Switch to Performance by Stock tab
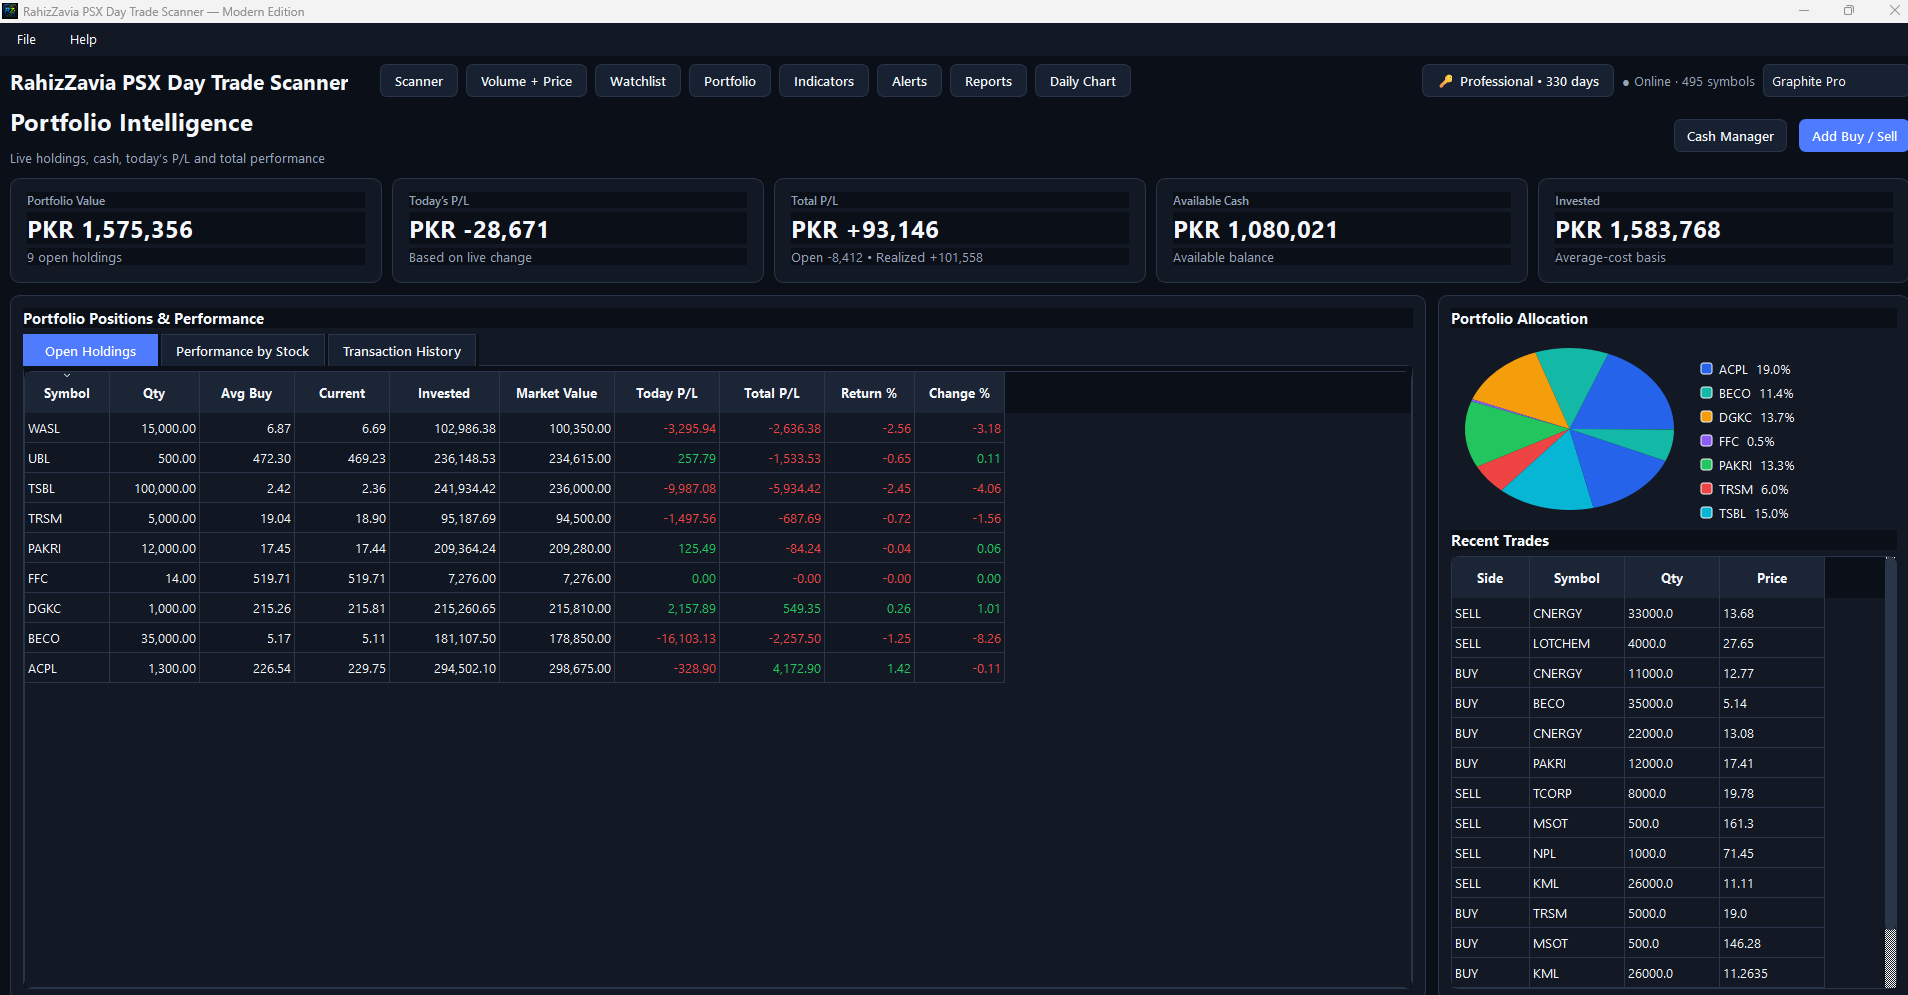The image size is (1908, 995). [242, 351]
